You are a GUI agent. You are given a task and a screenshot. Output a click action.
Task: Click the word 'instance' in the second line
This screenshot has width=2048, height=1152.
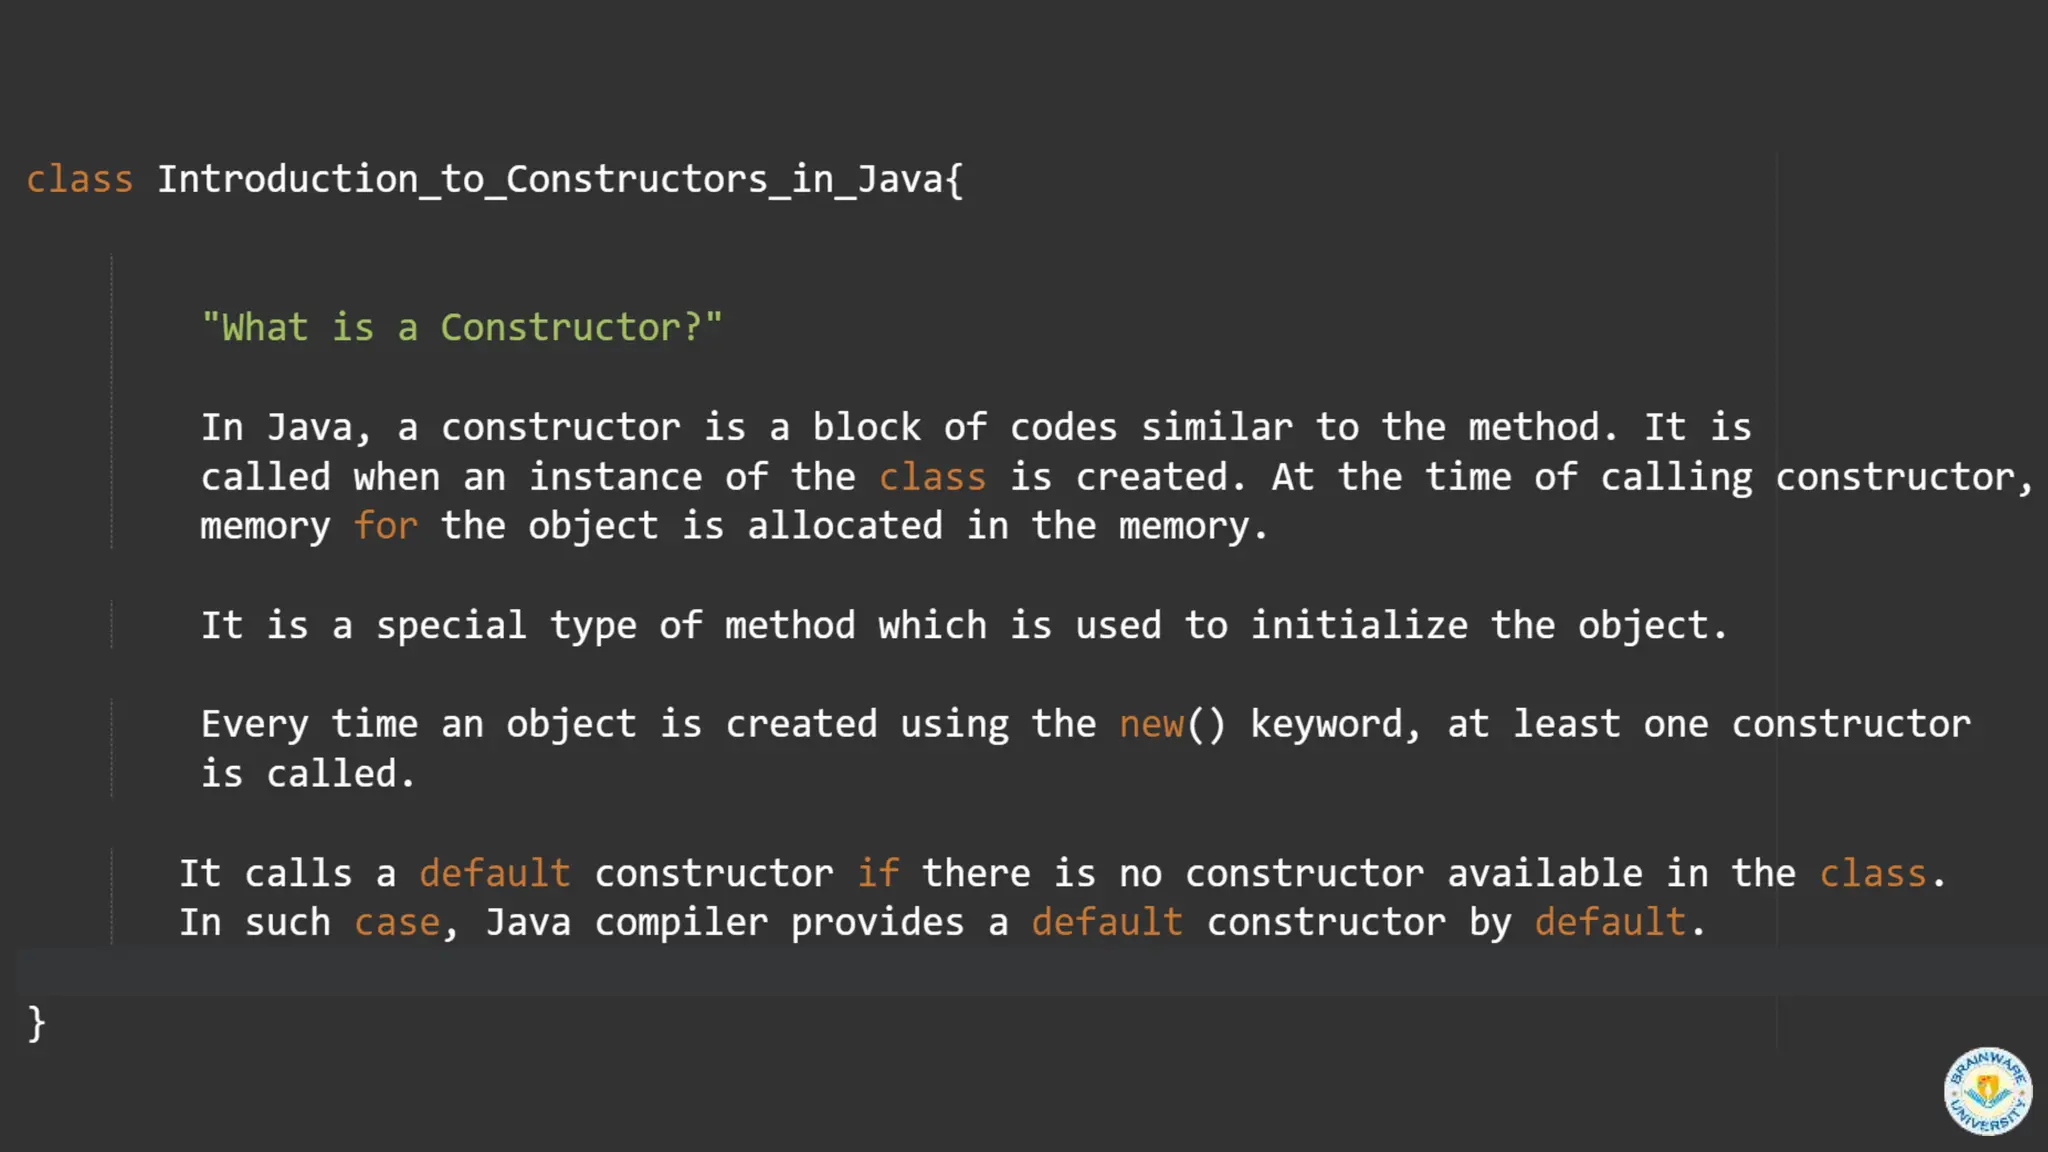(615, 477)
